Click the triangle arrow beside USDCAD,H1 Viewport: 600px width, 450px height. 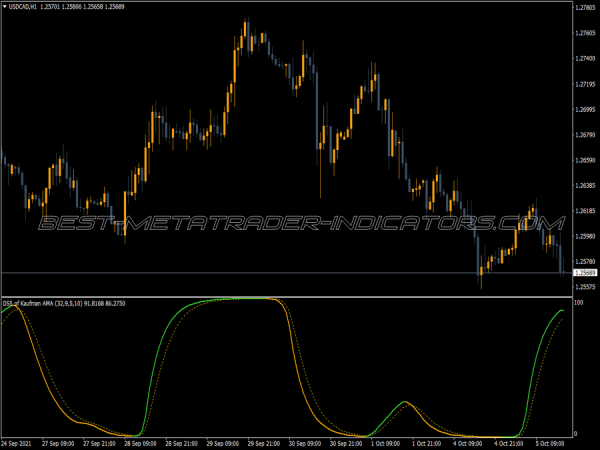4,8
